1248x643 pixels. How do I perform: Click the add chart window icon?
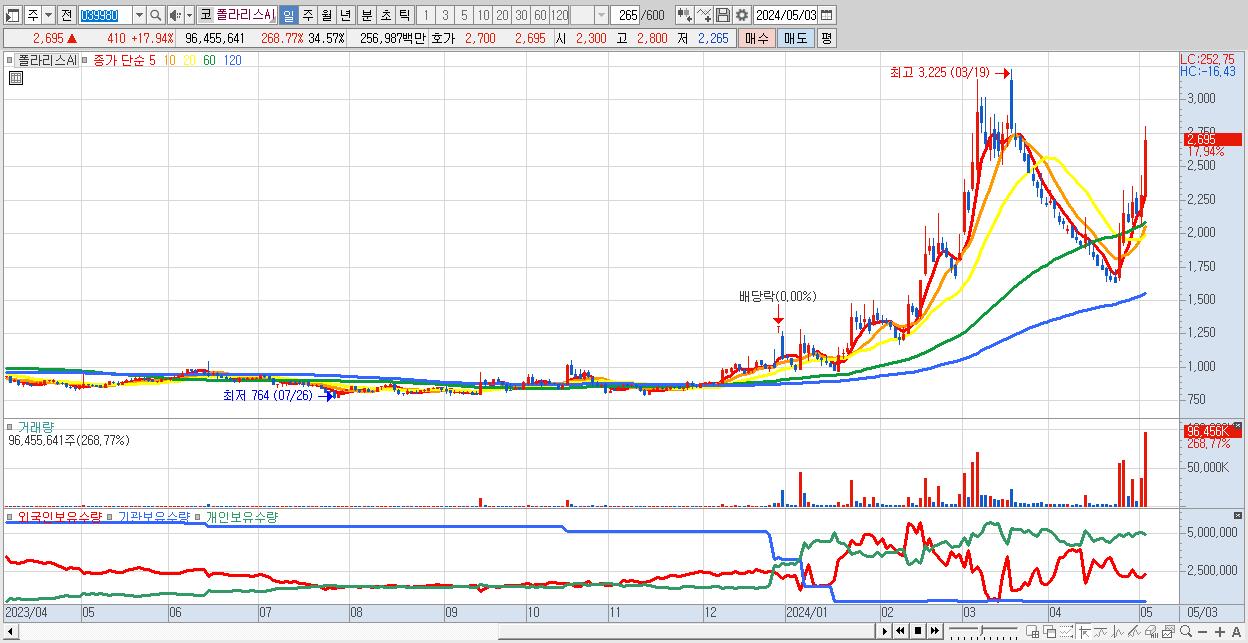click(x=1033, y=632)
